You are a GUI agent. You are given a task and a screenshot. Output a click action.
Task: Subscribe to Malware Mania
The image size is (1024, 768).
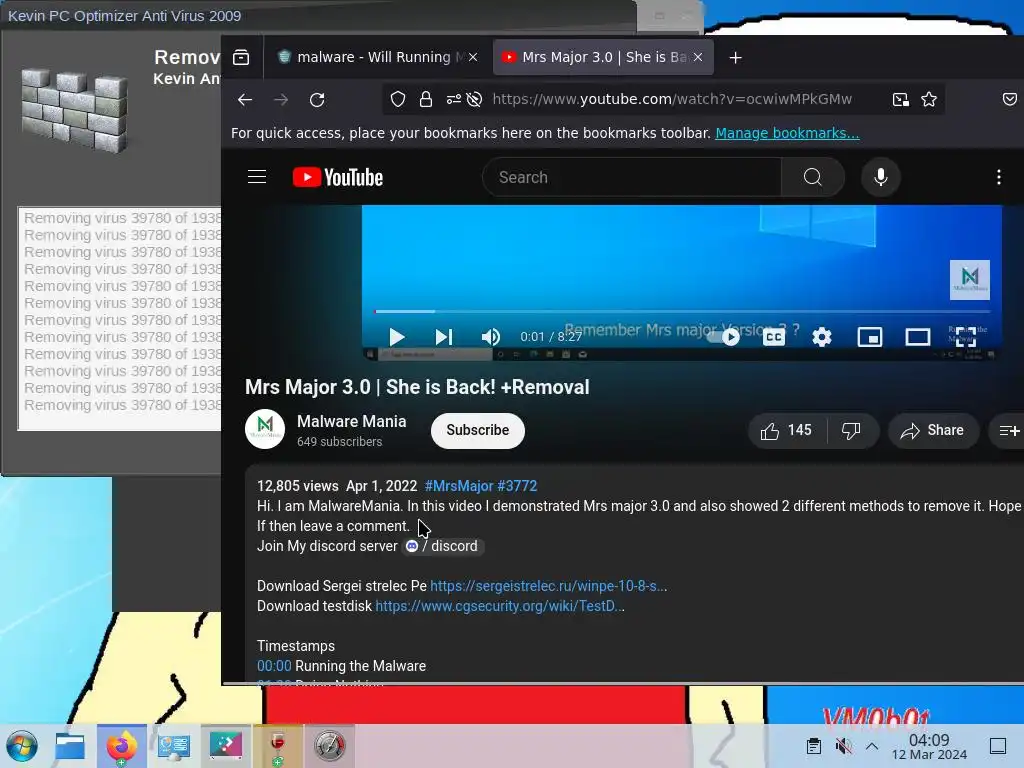click(x=477, y=430)
